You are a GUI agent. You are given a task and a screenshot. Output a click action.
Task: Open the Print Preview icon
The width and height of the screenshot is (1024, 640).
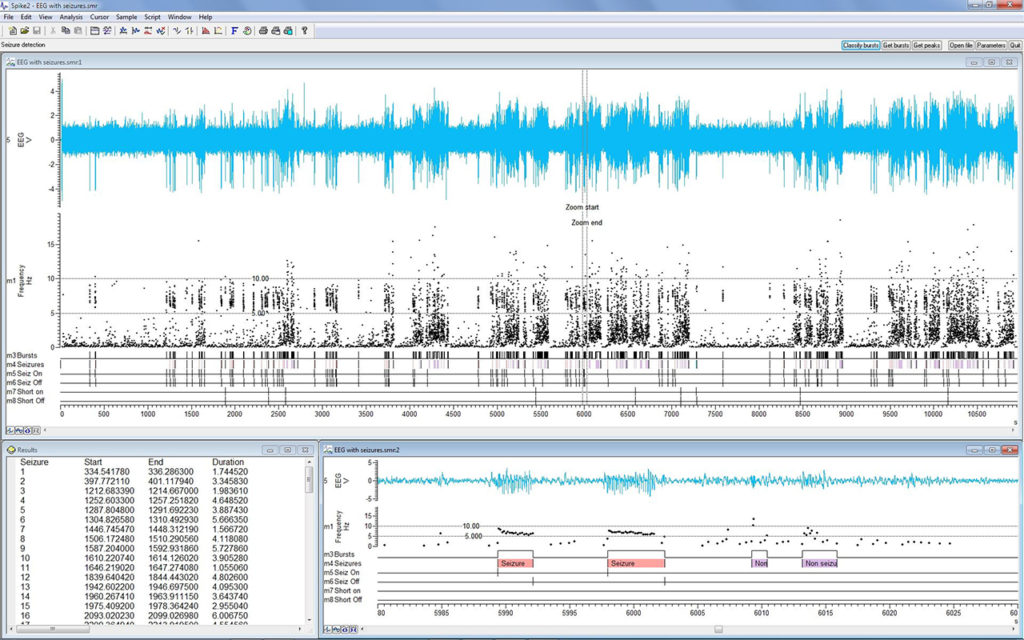pyautogui.click(x=275, y=31)
